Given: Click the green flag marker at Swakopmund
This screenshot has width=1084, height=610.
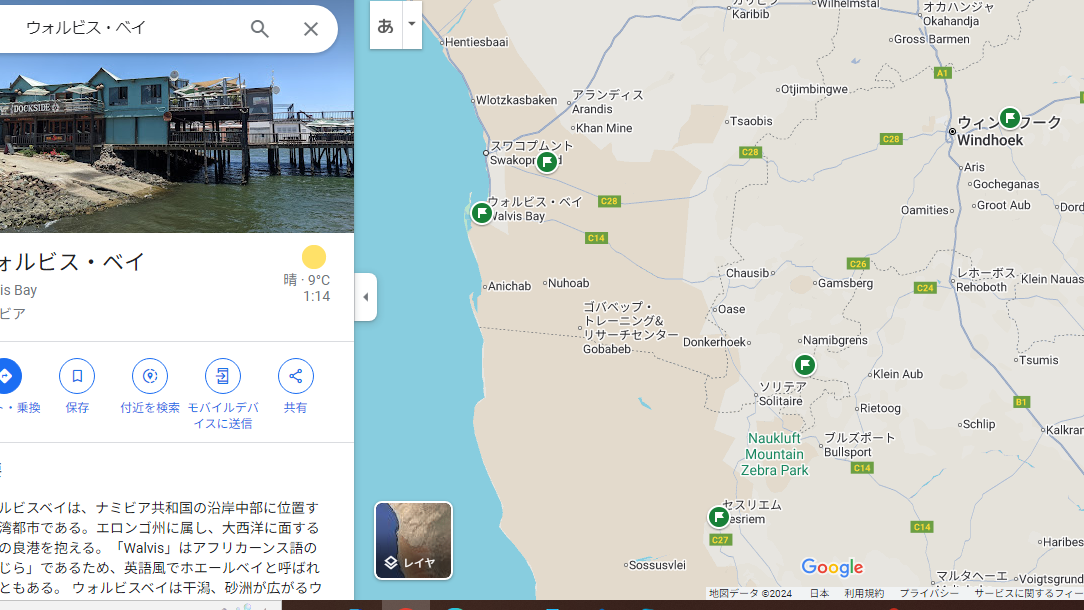Looking at the screenshot, I should [546, 162].
